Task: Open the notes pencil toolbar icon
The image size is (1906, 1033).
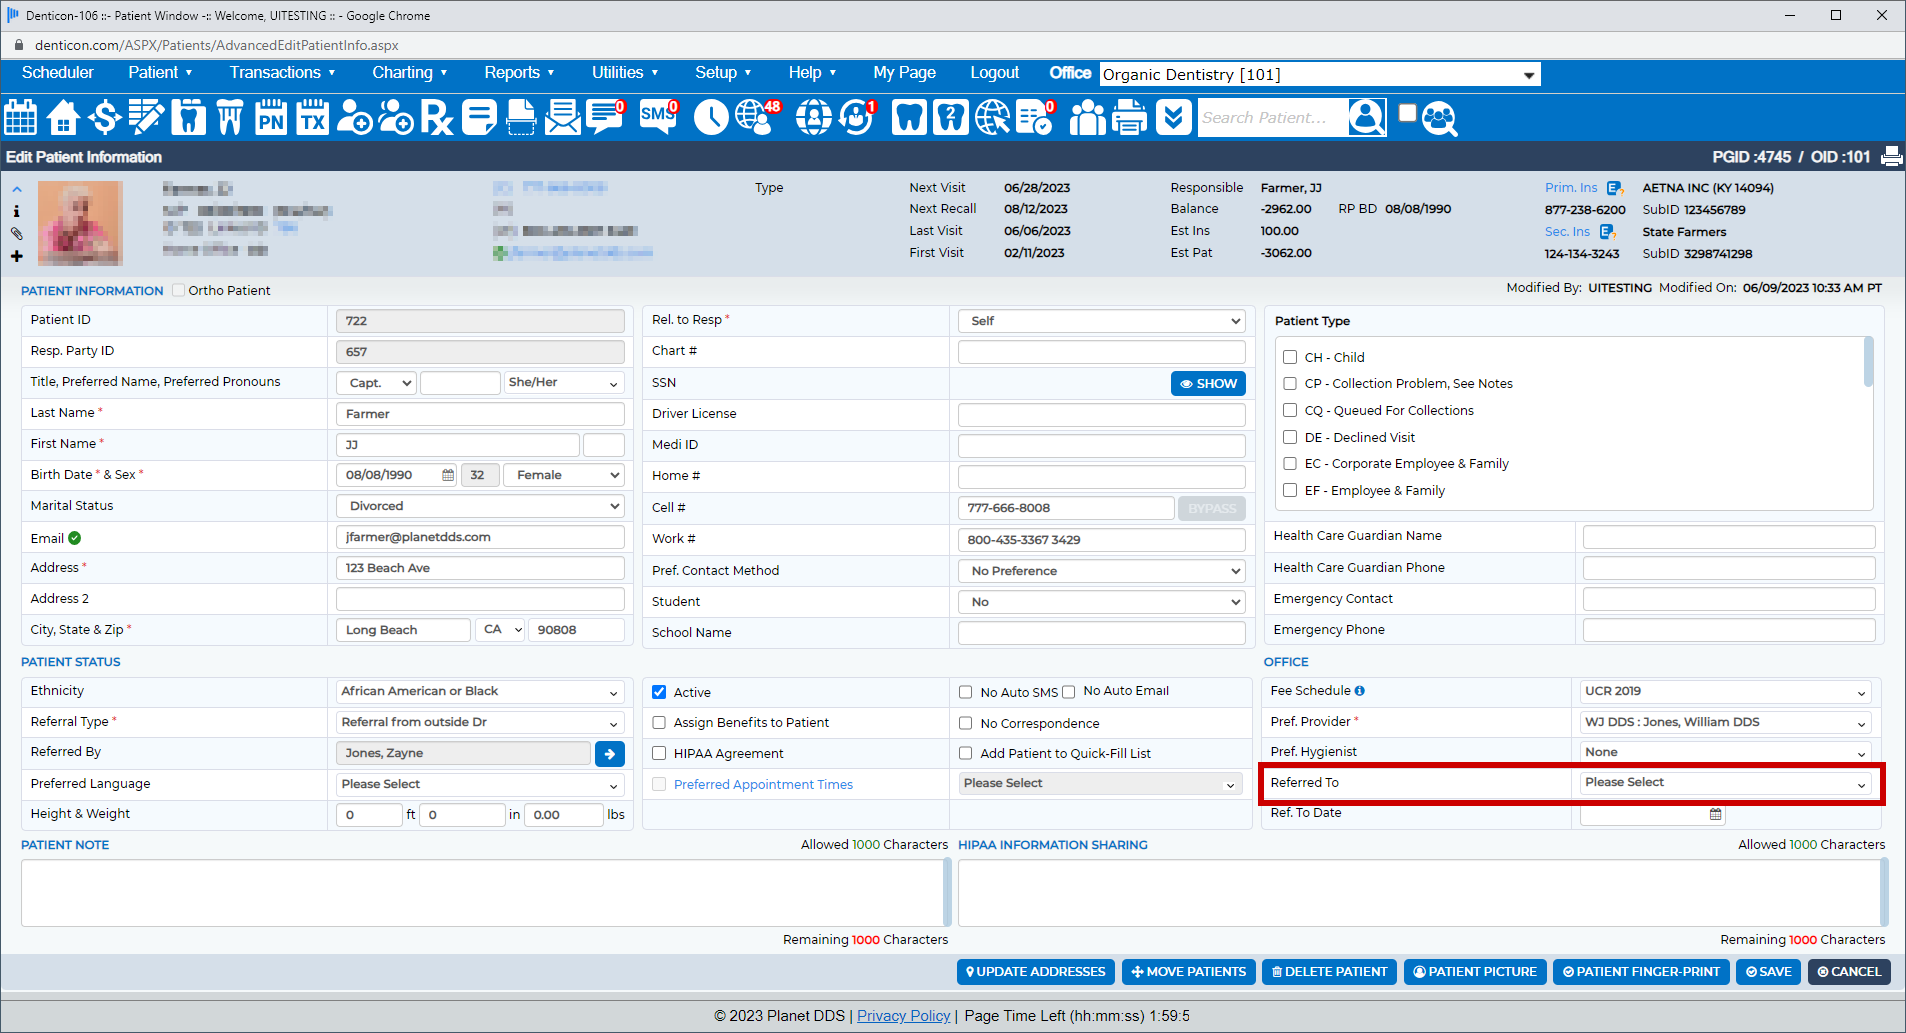Action: coord(146,117)
